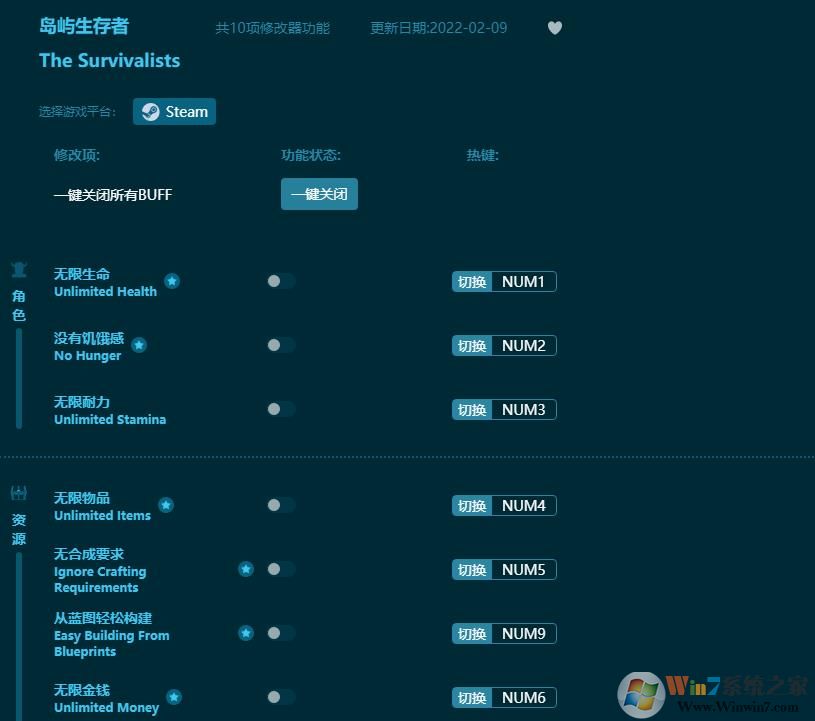The image size is (815, 721).
Task: Select the 角色 category tab
Action: pyautogui.click(x=19, y=306)
